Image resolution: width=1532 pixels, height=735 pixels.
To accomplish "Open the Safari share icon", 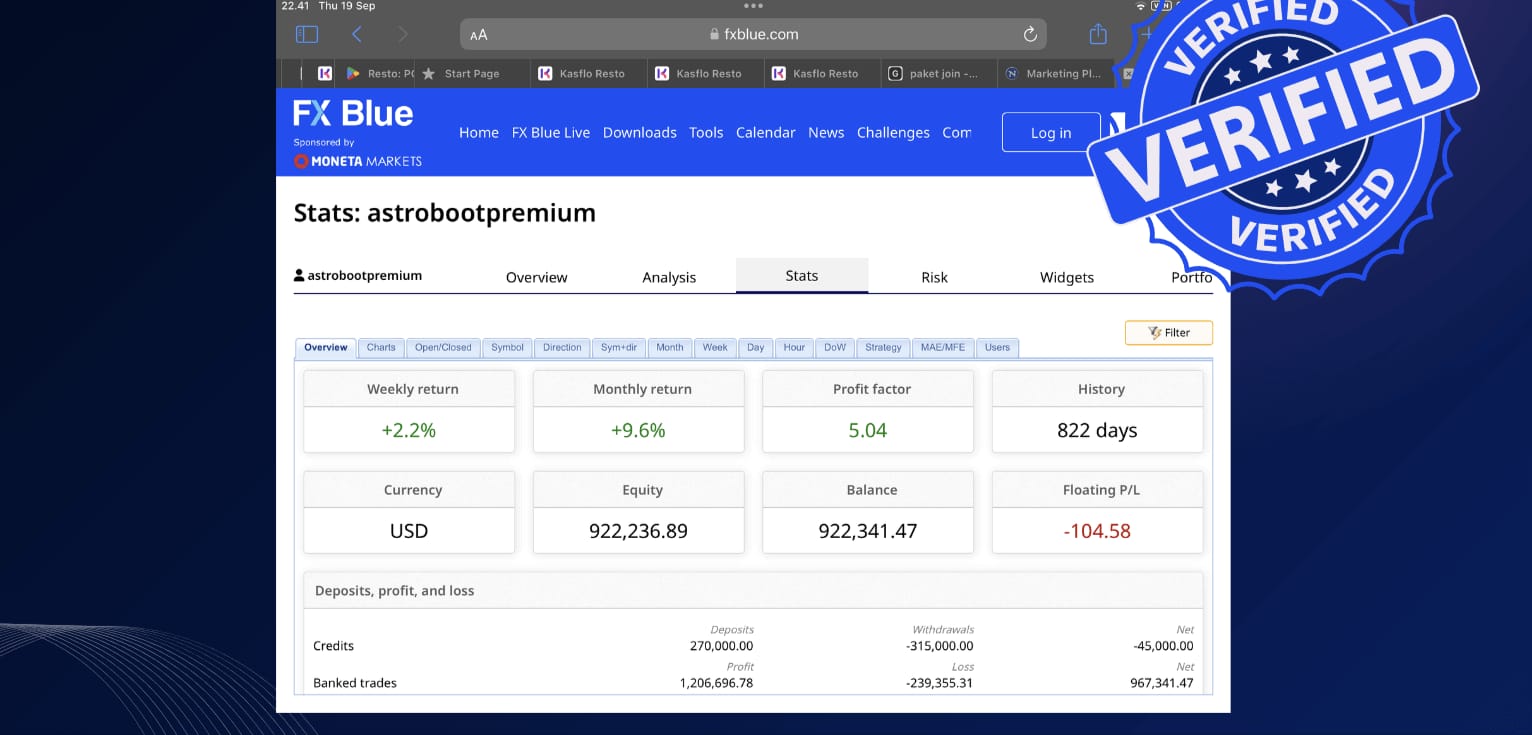I will 1098,34.
